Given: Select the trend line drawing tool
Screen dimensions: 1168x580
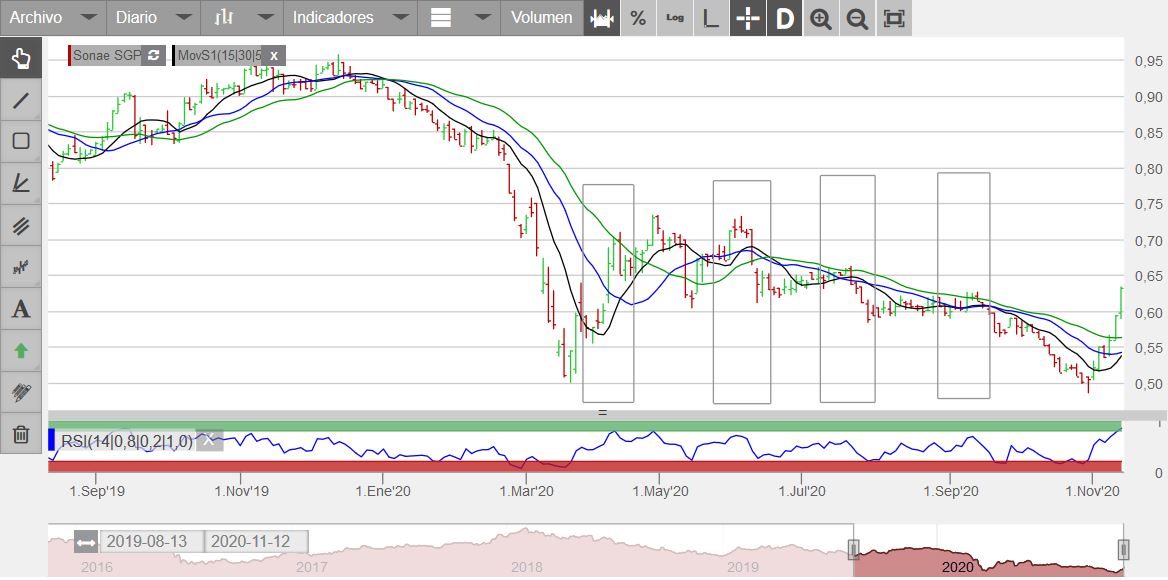Looking at the screenshot, I should pos(21,100).
